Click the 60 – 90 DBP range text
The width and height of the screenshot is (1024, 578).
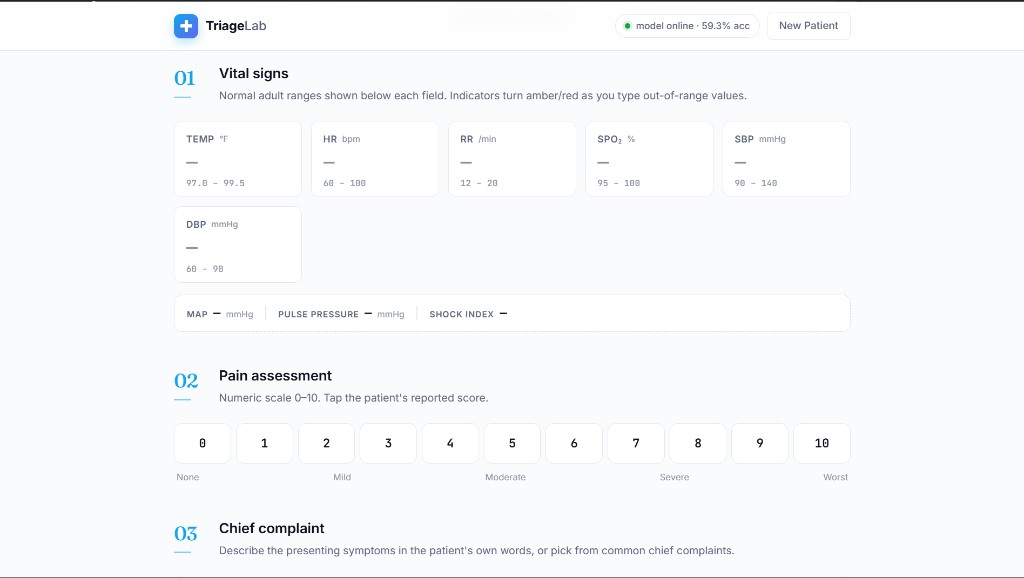pos(204,268)
